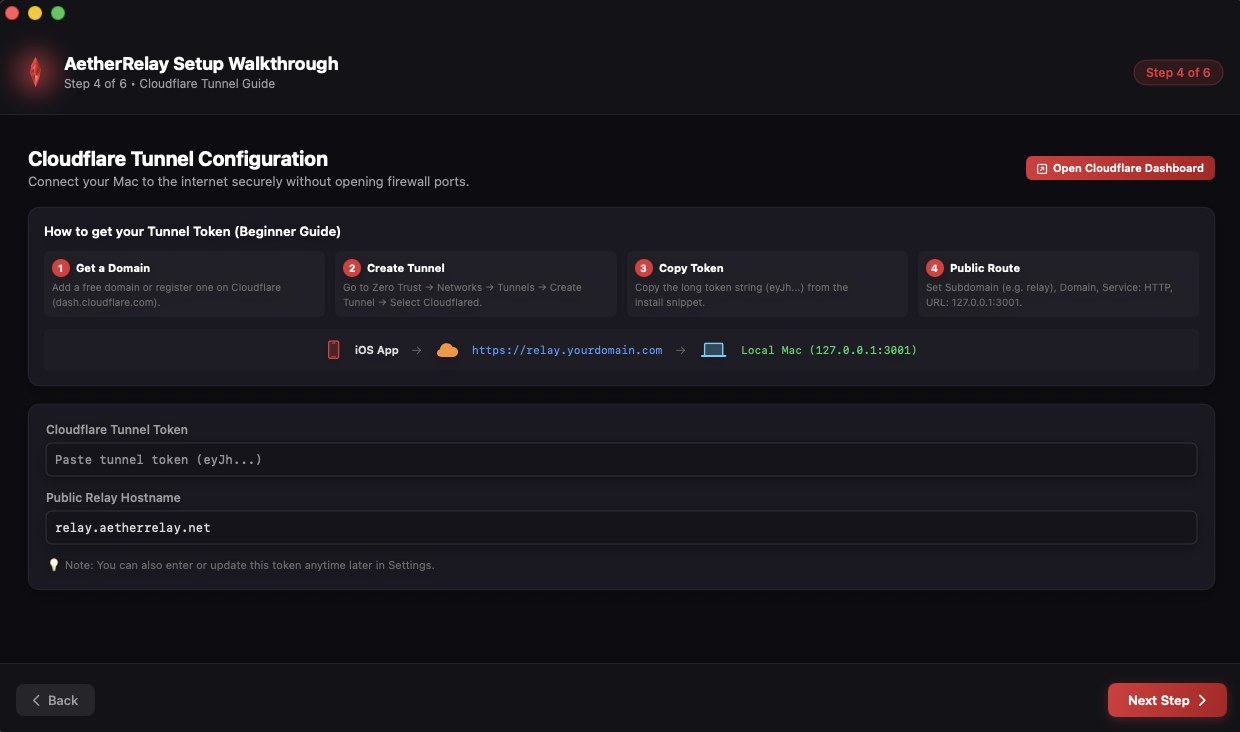Click the lightbulb note icon
Viewport: 1240px width, 732px height.
(54, 565)
